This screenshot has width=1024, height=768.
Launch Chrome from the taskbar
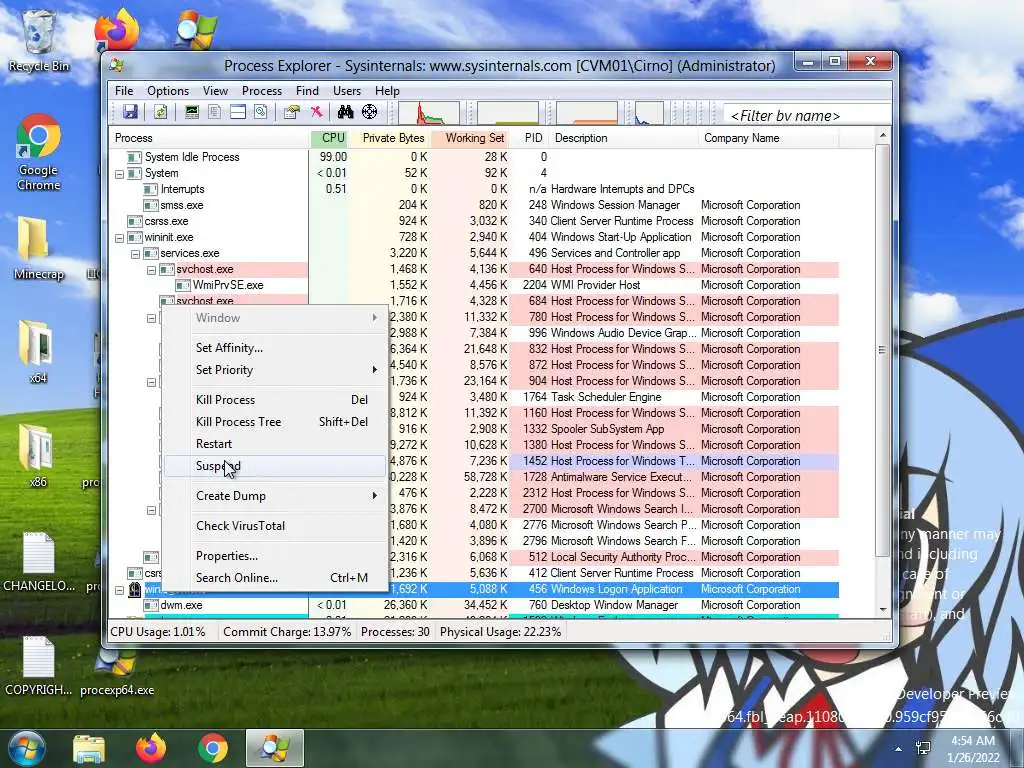213,748
